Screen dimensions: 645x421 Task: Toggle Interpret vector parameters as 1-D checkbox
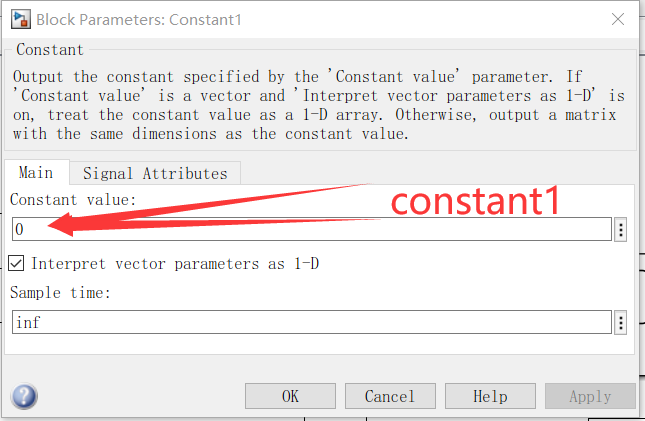pyautogui.click(x=17, y=264)
